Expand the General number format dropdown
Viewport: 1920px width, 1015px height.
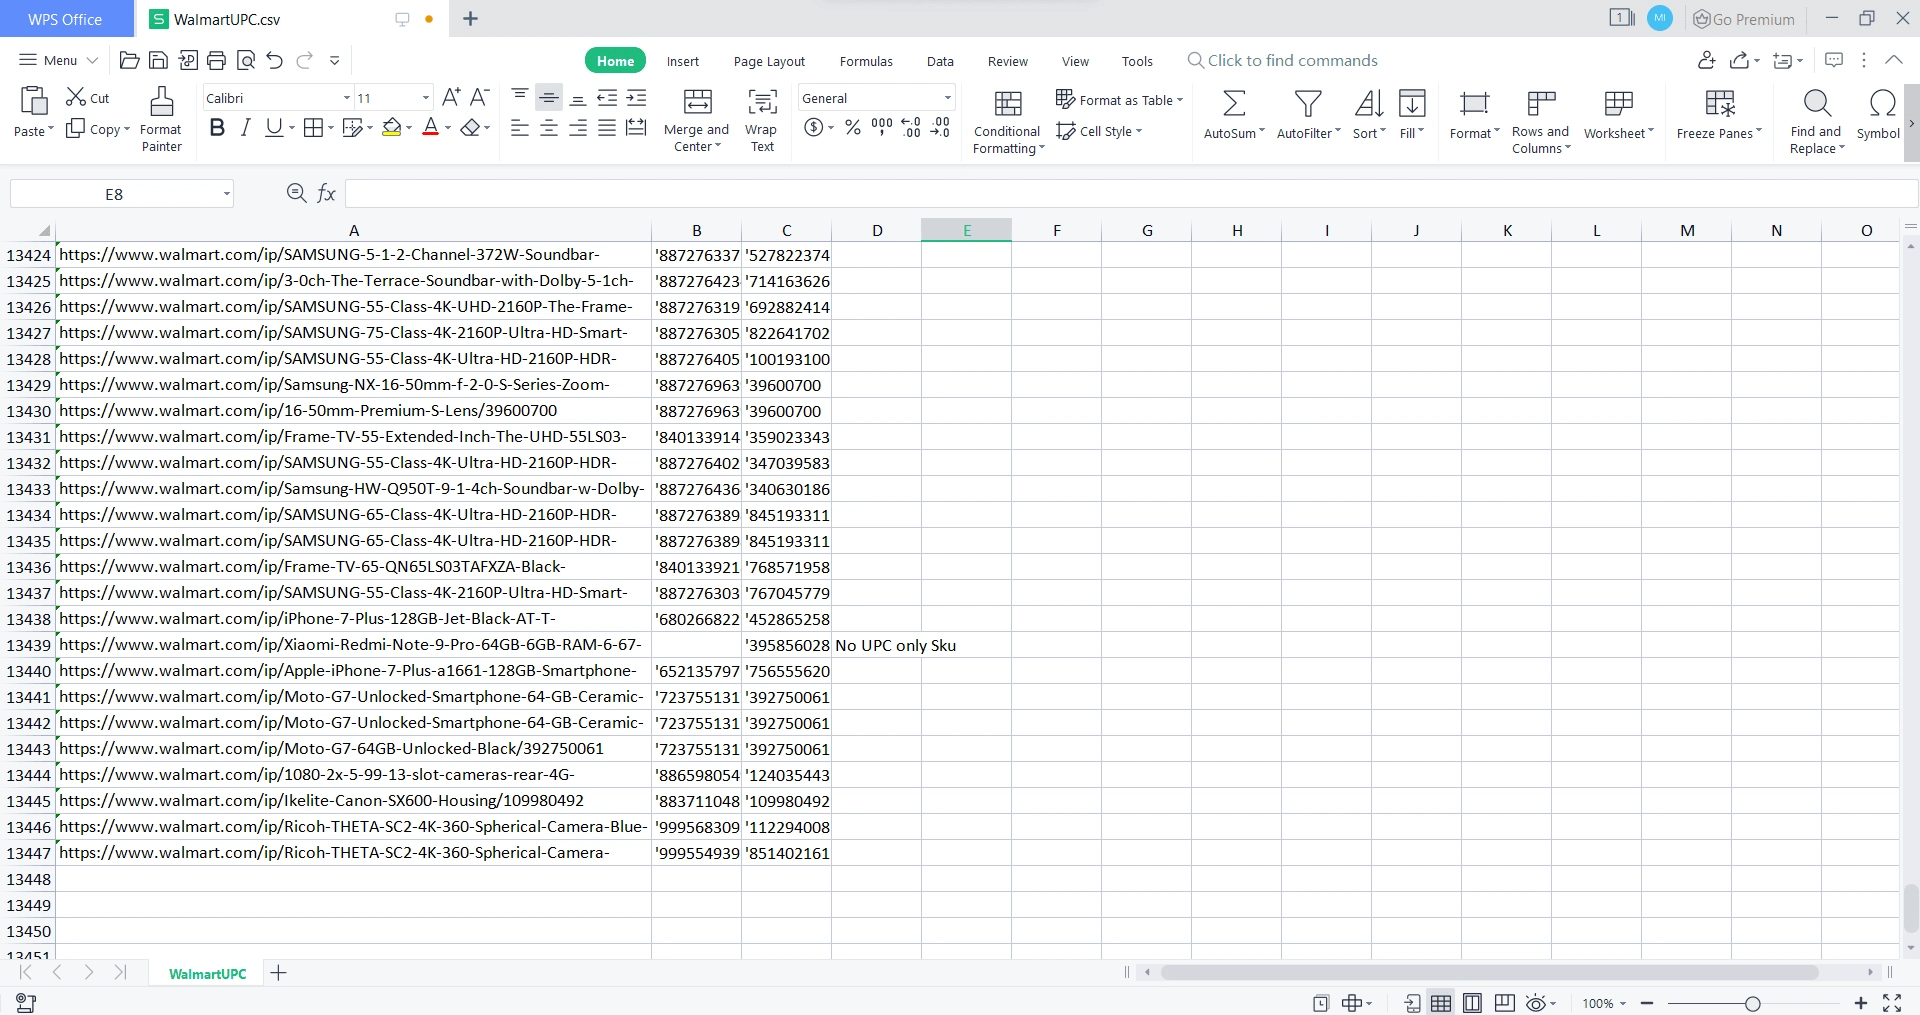point(947,98)
